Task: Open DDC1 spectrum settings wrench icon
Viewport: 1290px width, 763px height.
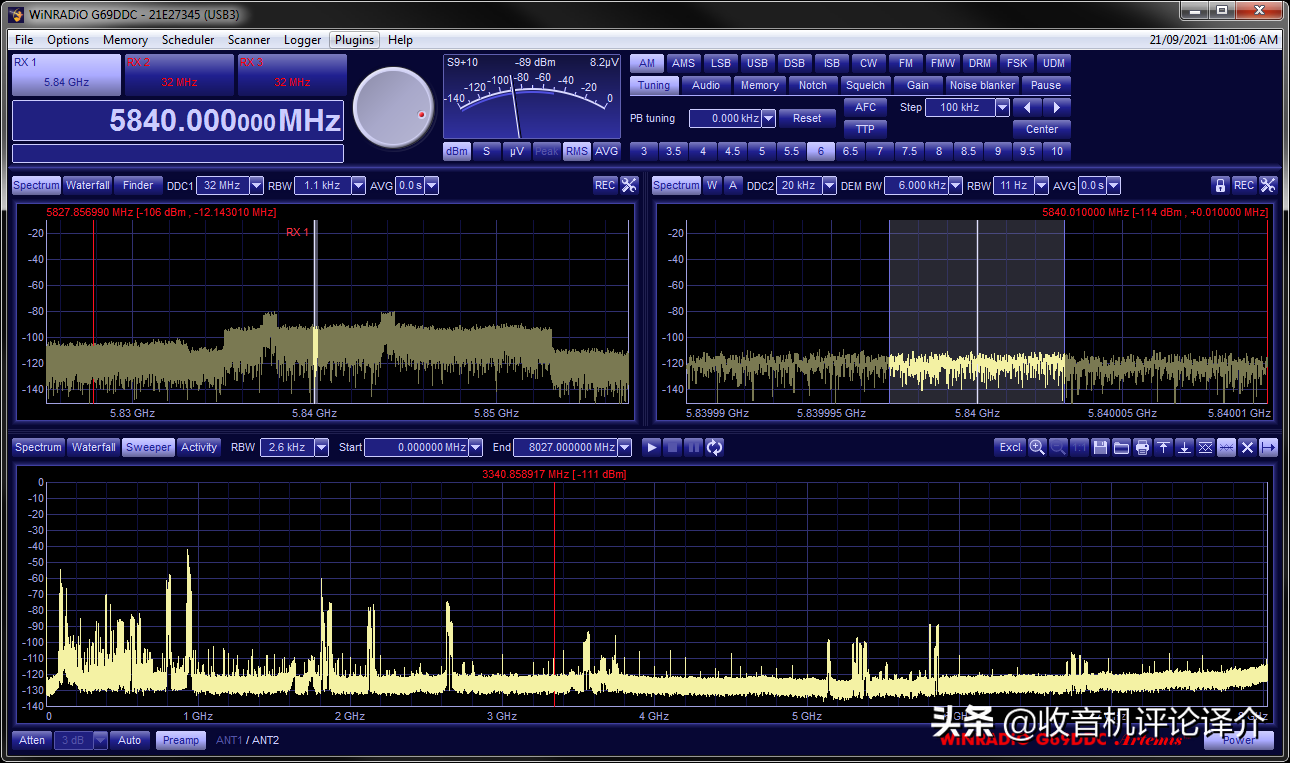Action: coord(629,185)
